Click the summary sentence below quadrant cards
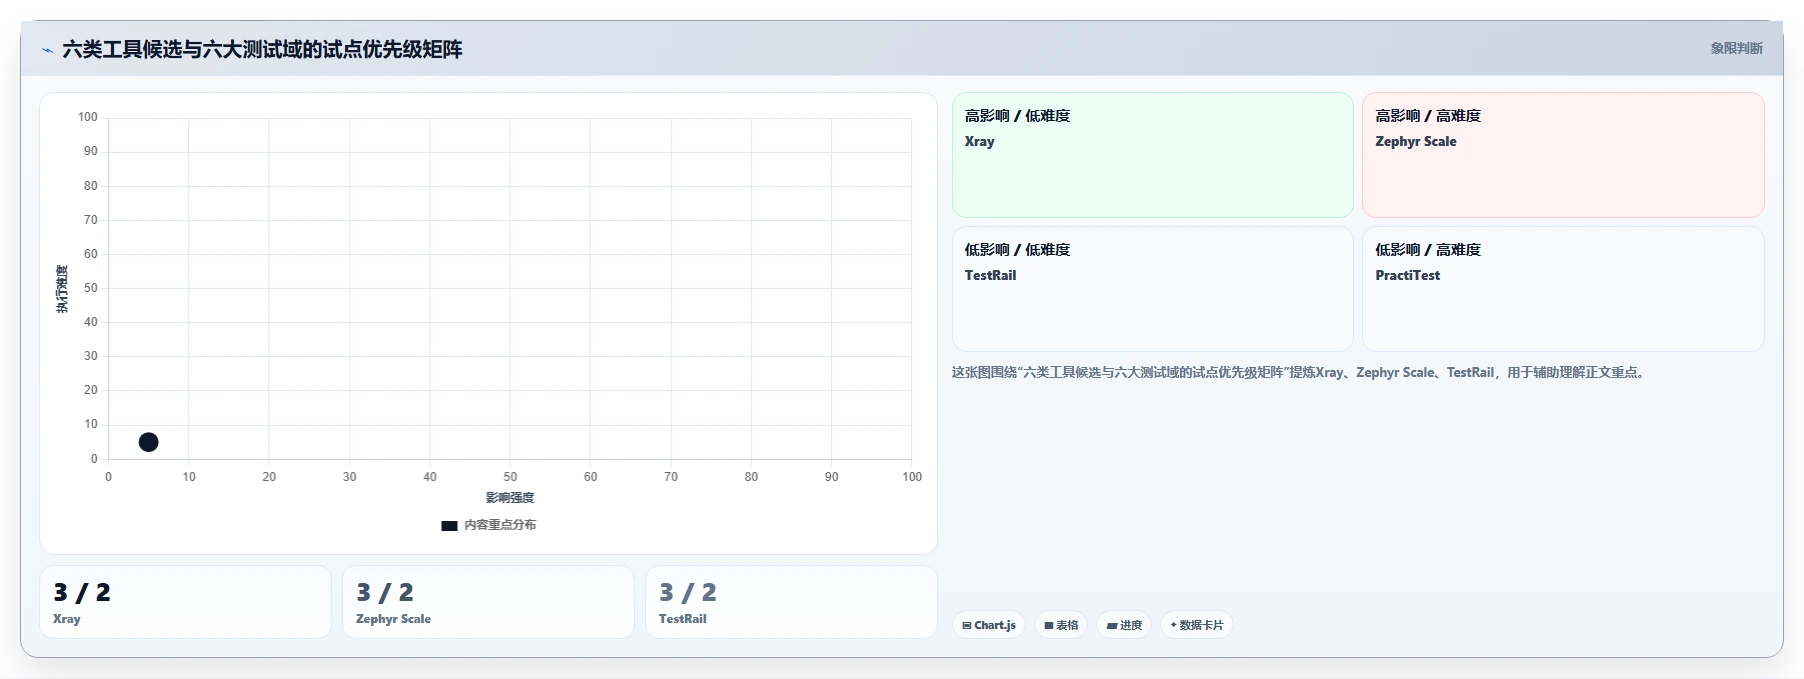 [1299, 372]
